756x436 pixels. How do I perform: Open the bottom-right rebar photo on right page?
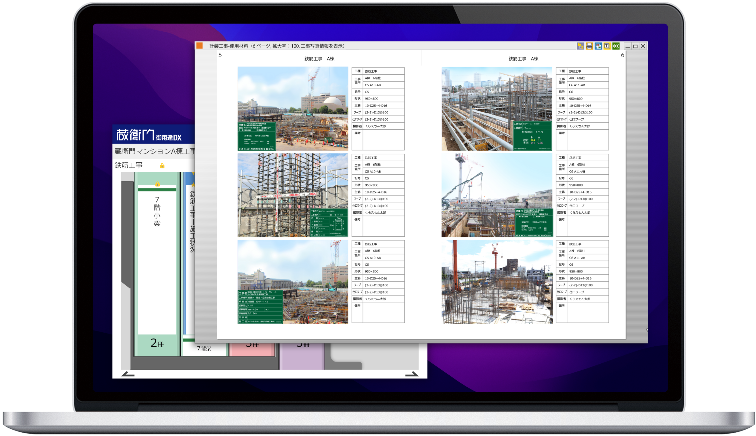click(497, 281)
